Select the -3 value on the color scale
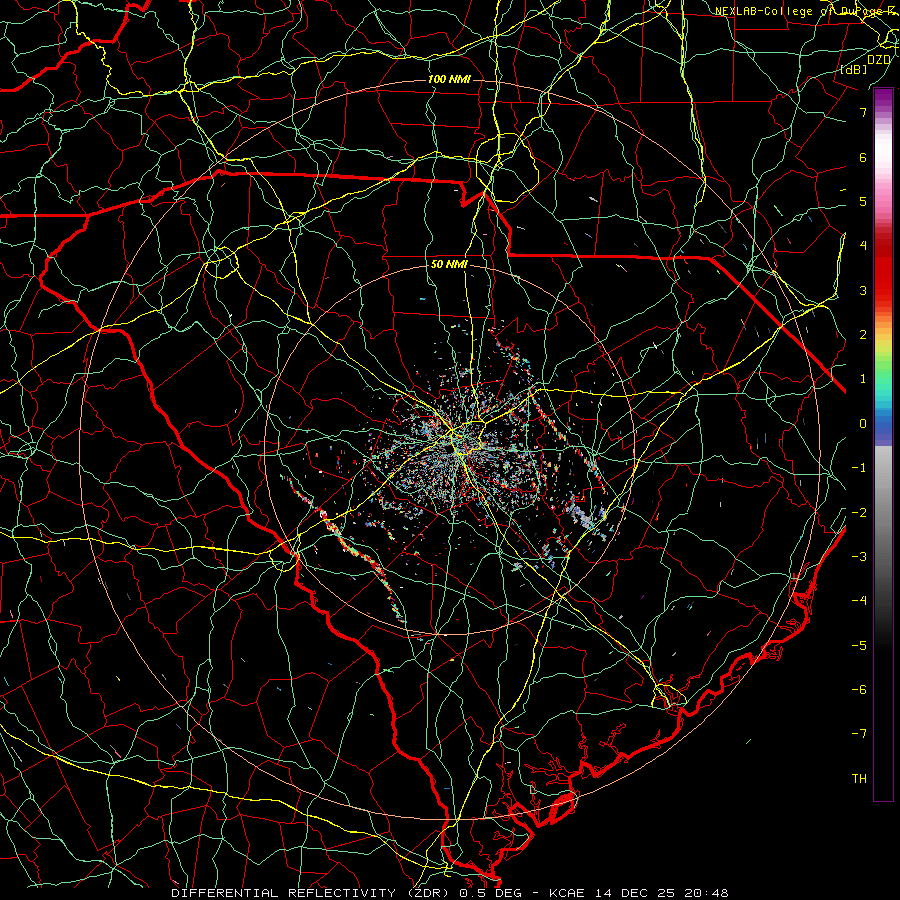900x900 pixels. [859, 557]
